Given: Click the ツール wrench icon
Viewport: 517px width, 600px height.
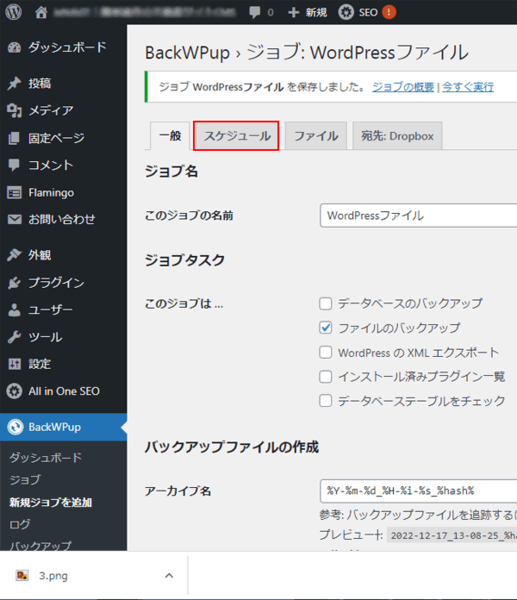Looking at the screenshot, I should [15, 337].
